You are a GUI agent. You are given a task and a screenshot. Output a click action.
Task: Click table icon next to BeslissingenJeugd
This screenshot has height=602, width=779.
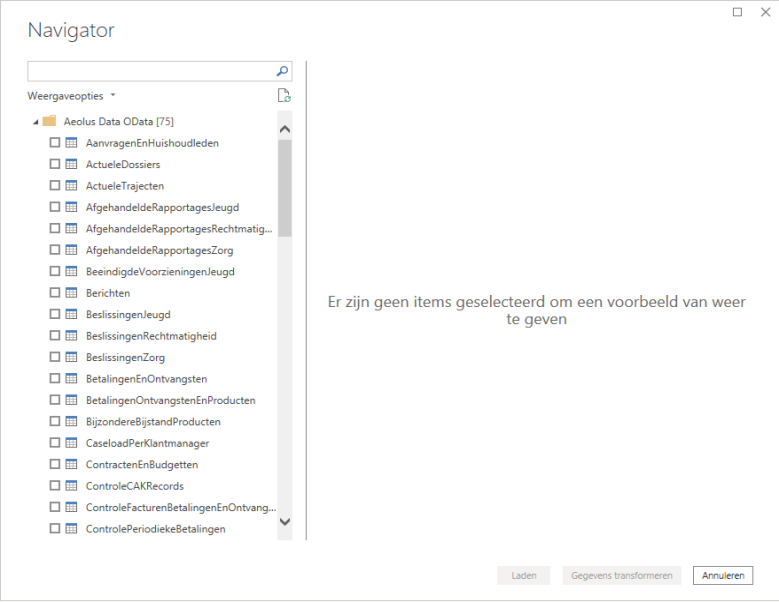[x=72, y=314]
